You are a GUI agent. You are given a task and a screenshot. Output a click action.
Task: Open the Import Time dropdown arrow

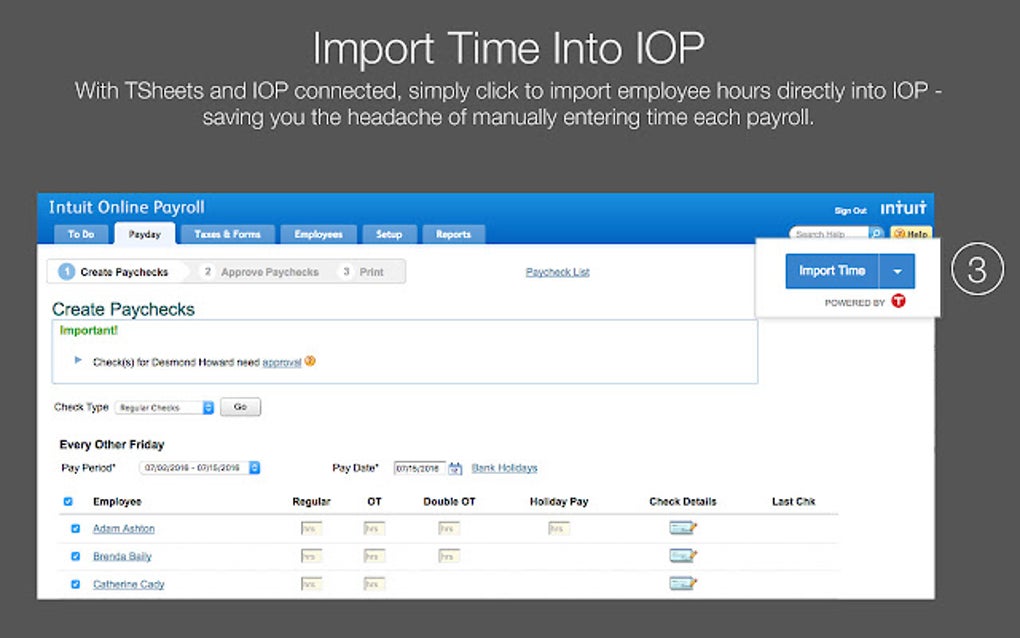coord(897,270)
